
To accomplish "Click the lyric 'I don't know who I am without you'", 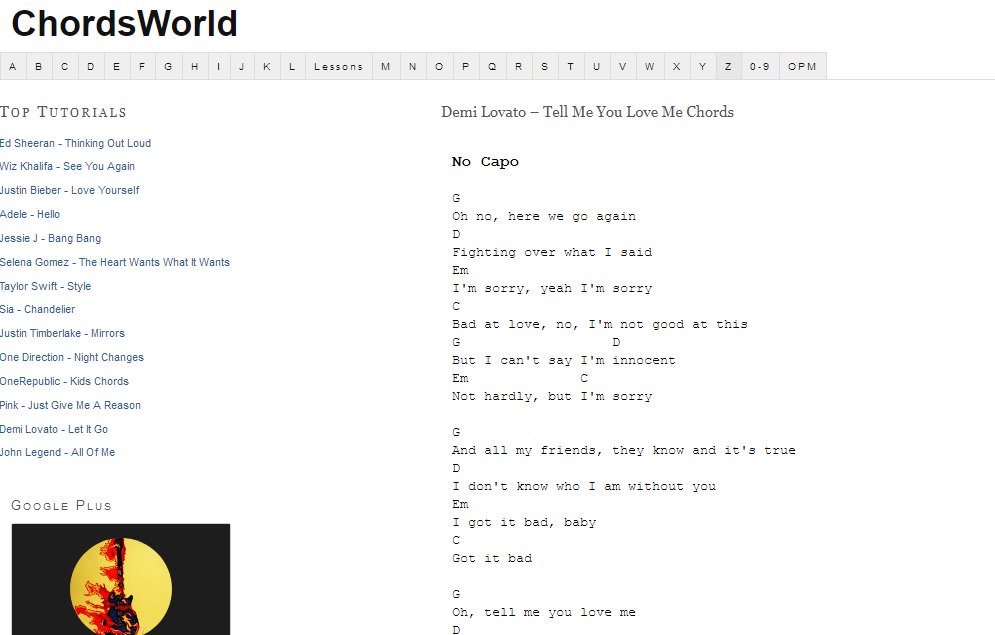I will coord(584,487).
